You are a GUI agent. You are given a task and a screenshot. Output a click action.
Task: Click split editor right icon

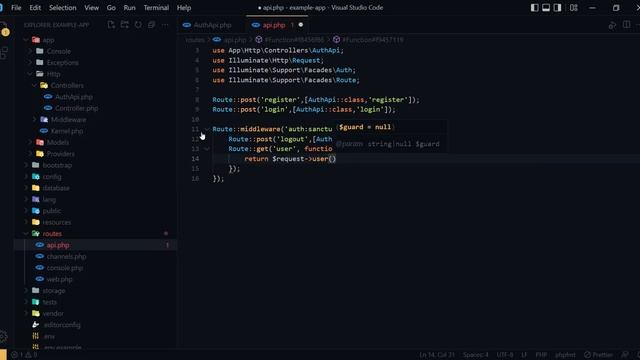coord(627,25)
